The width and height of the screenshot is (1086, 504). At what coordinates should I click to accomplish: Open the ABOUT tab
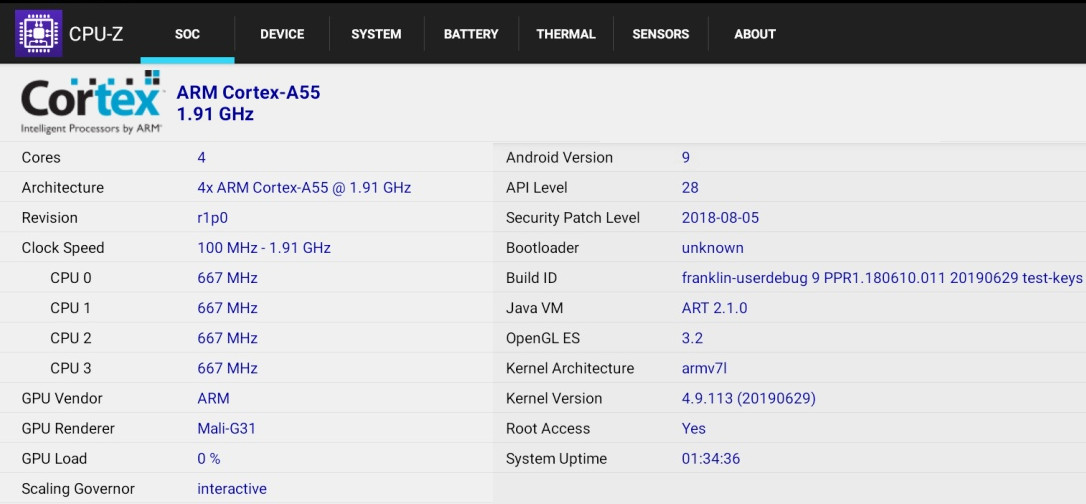pos(755,34)
